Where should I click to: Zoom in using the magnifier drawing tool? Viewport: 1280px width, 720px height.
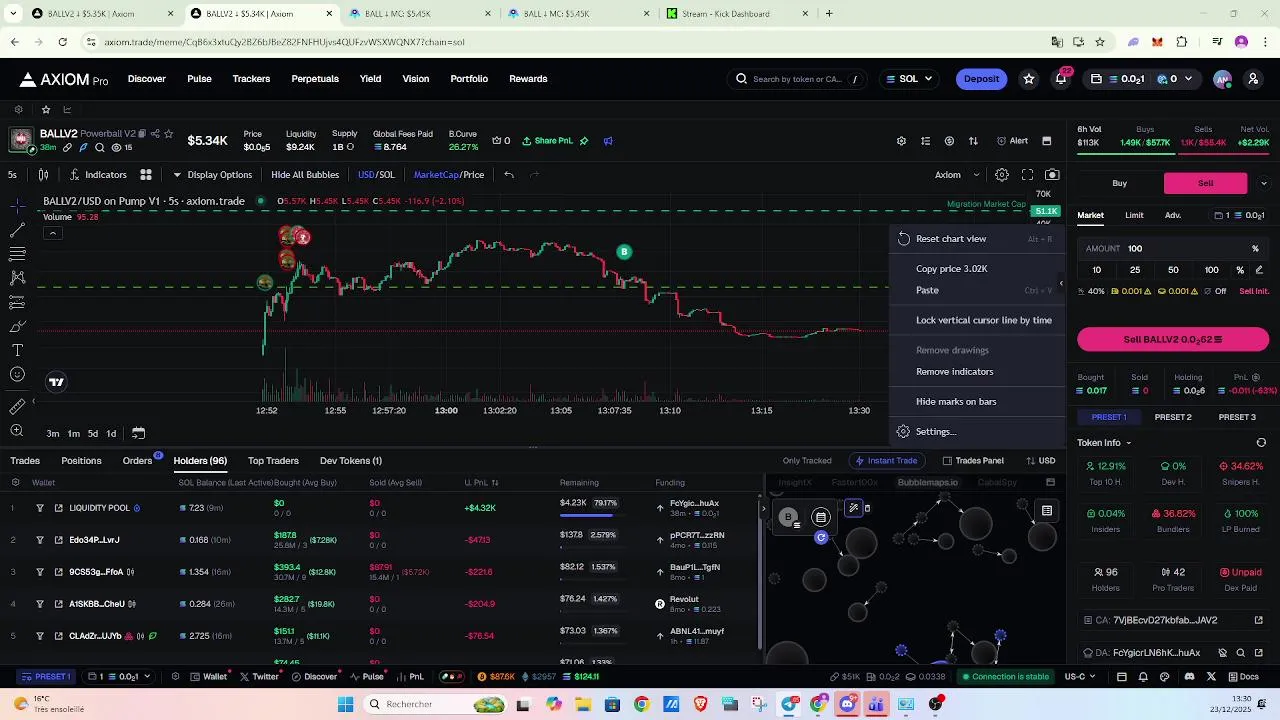17,431
